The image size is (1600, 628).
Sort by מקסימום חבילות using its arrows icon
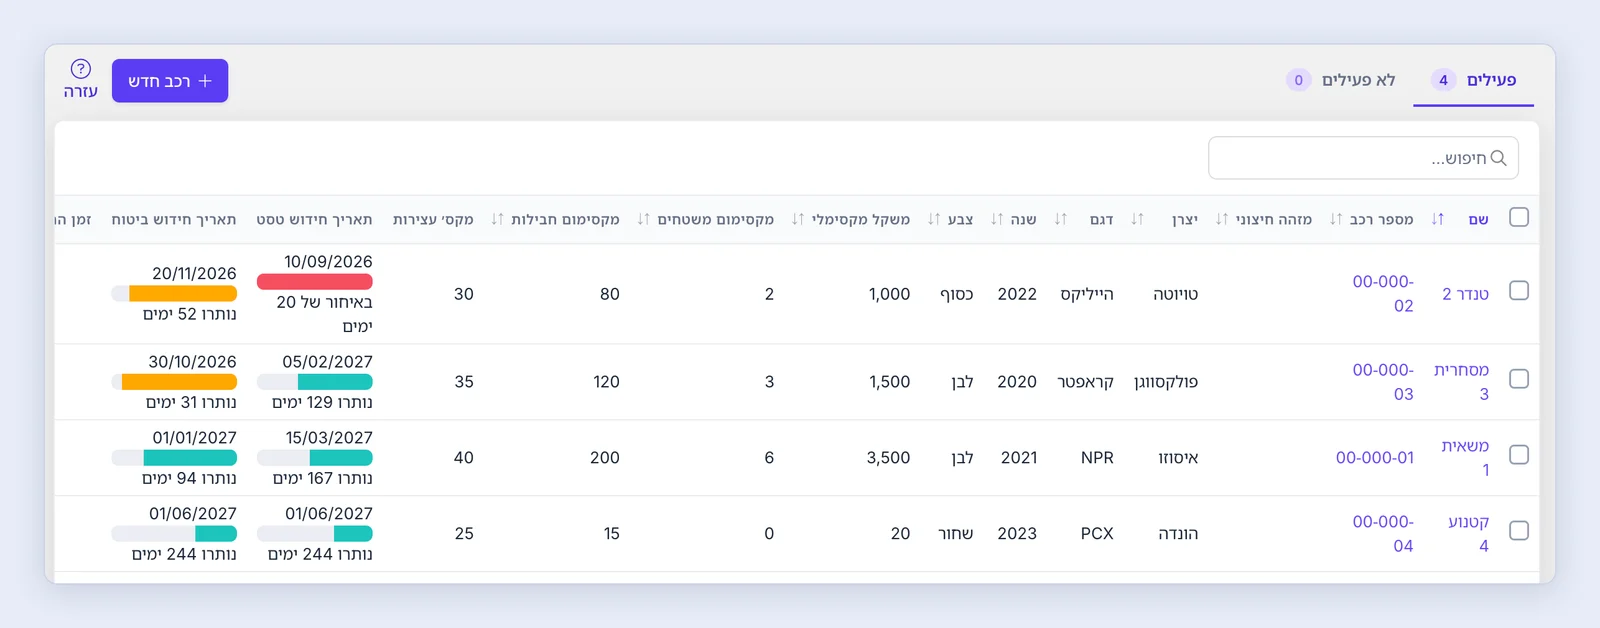(498, 219)
